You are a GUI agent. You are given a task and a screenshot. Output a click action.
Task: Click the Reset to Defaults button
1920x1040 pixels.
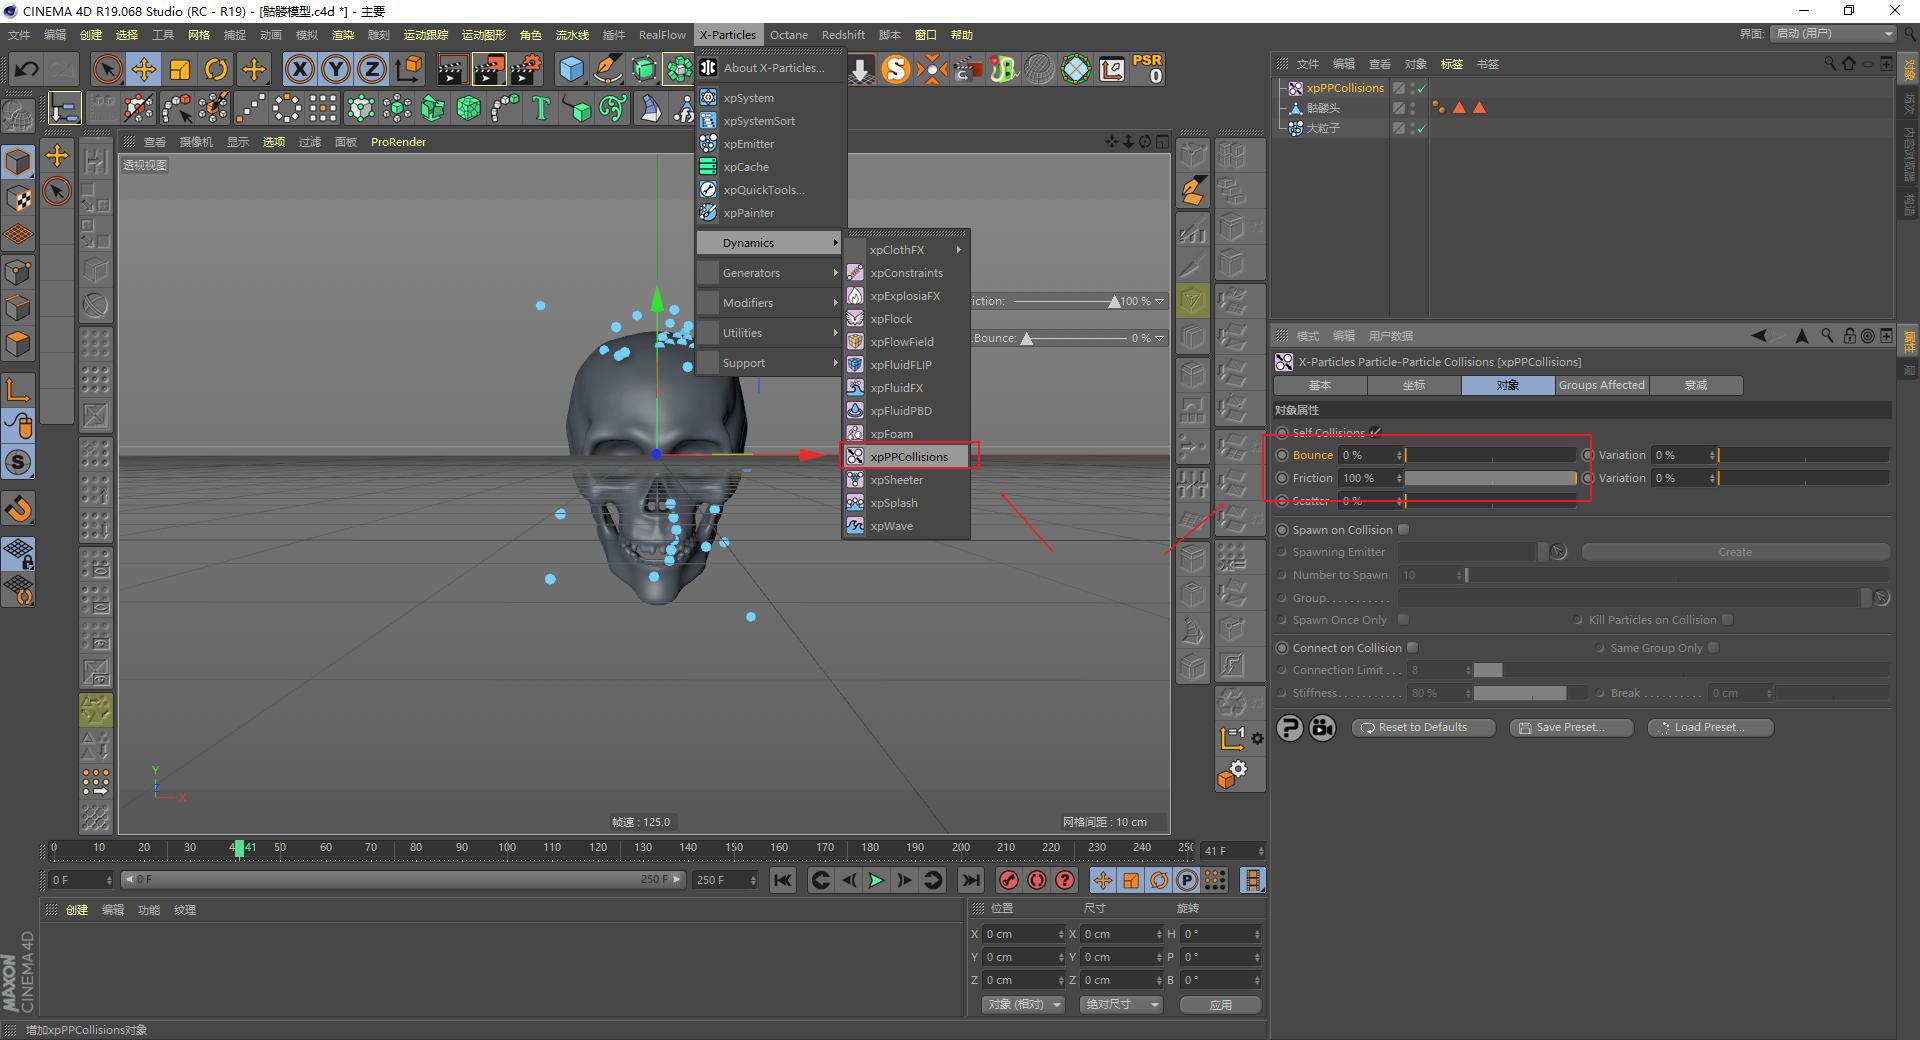[1422, 727]
